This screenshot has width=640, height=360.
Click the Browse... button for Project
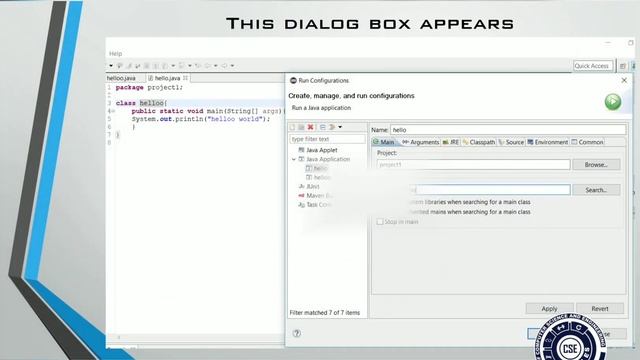tap(596, 164)
